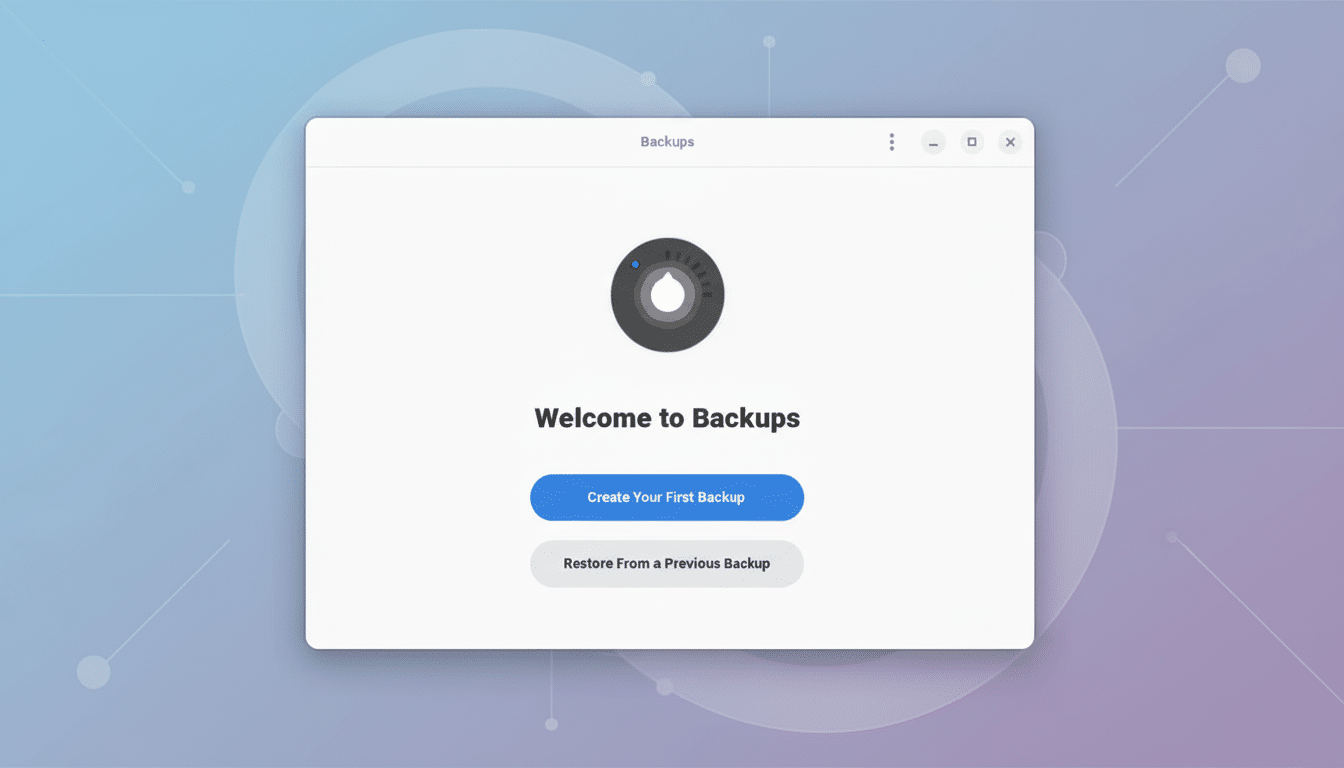Click the Welcome to Backups heading

[667, 418]
